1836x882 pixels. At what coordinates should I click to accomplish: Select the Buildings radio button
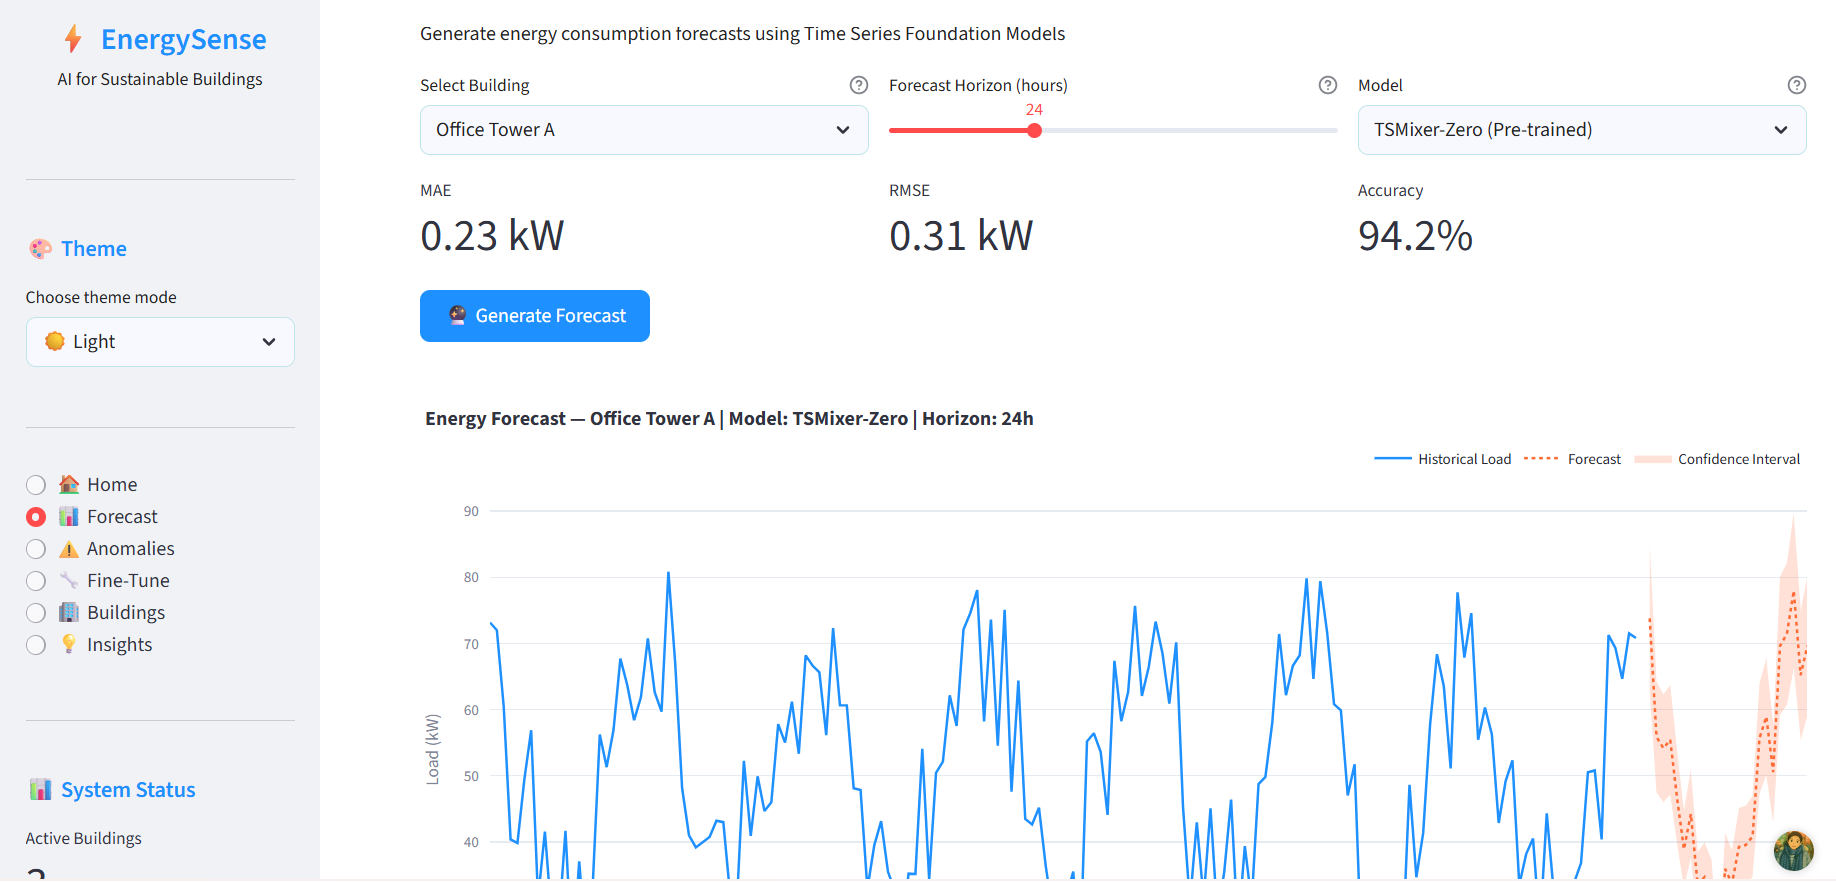pos(36,613)
